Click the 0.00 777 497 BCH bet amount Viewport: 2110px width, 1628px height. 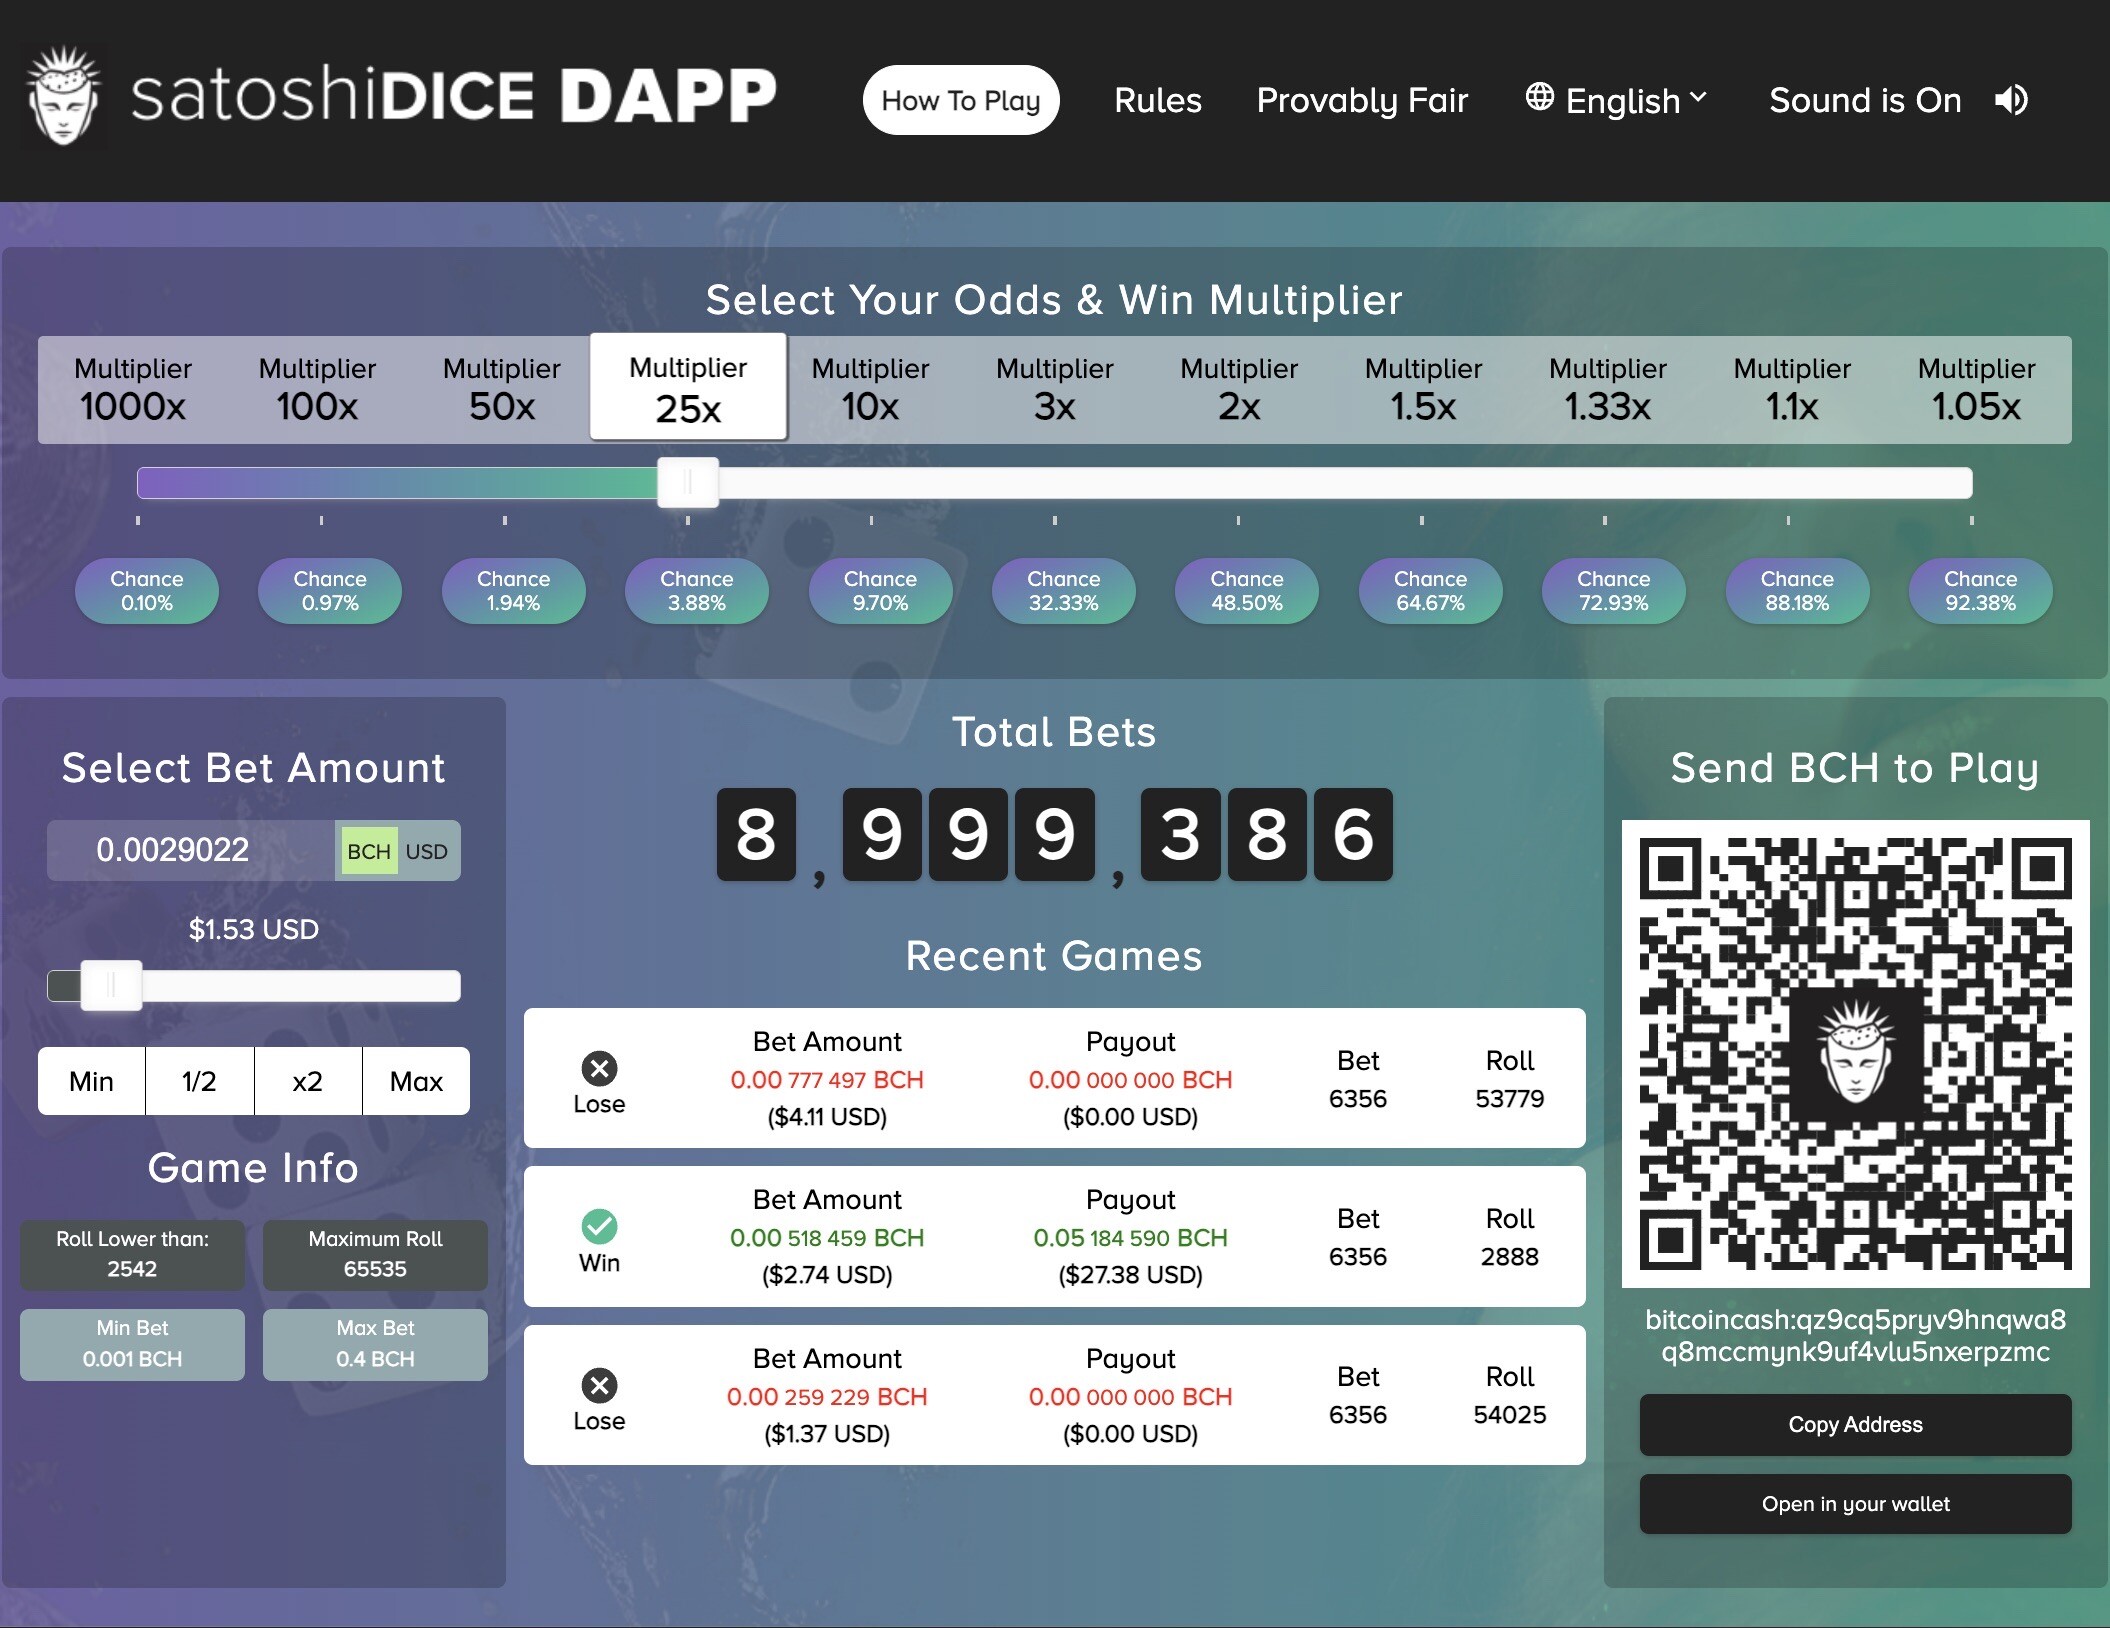tap(827, 1080)
